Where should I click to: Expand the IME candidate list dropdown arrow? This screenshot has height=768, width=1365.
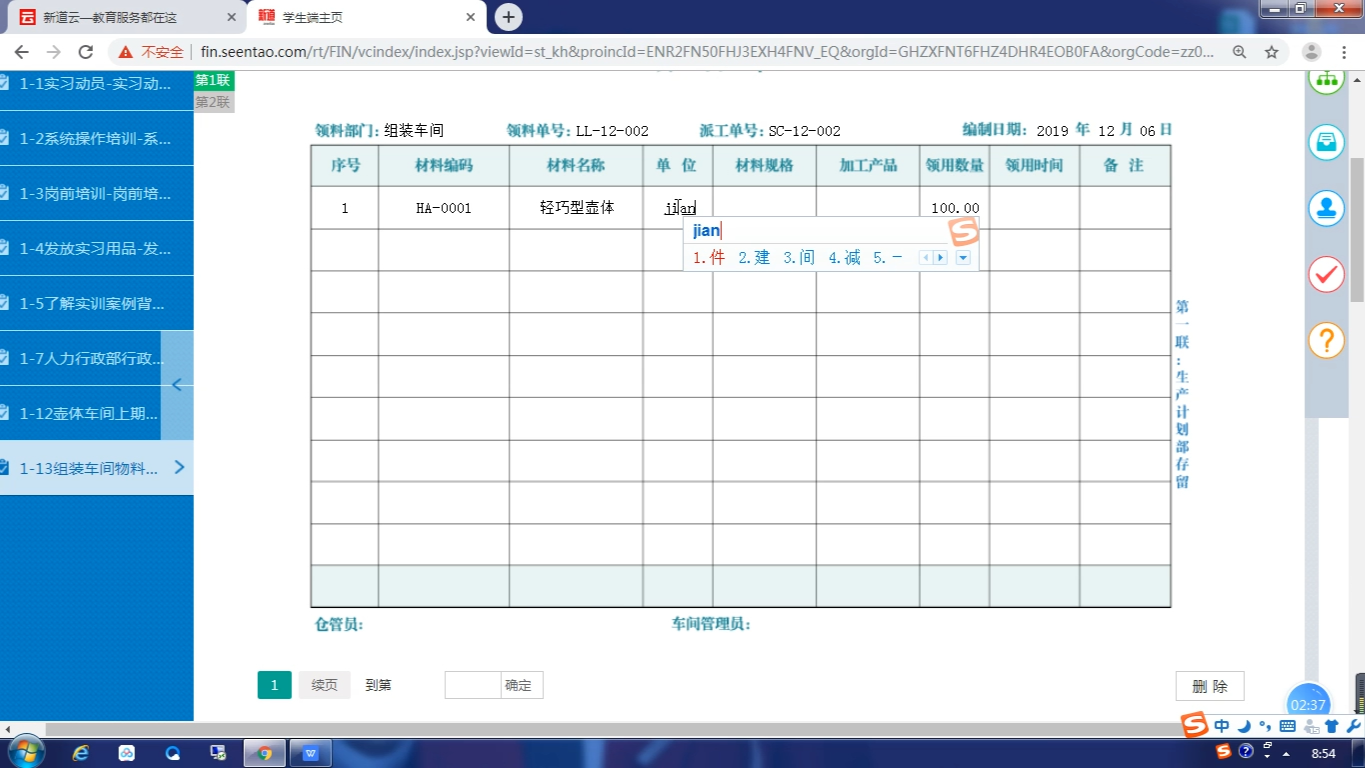(963, 258)
